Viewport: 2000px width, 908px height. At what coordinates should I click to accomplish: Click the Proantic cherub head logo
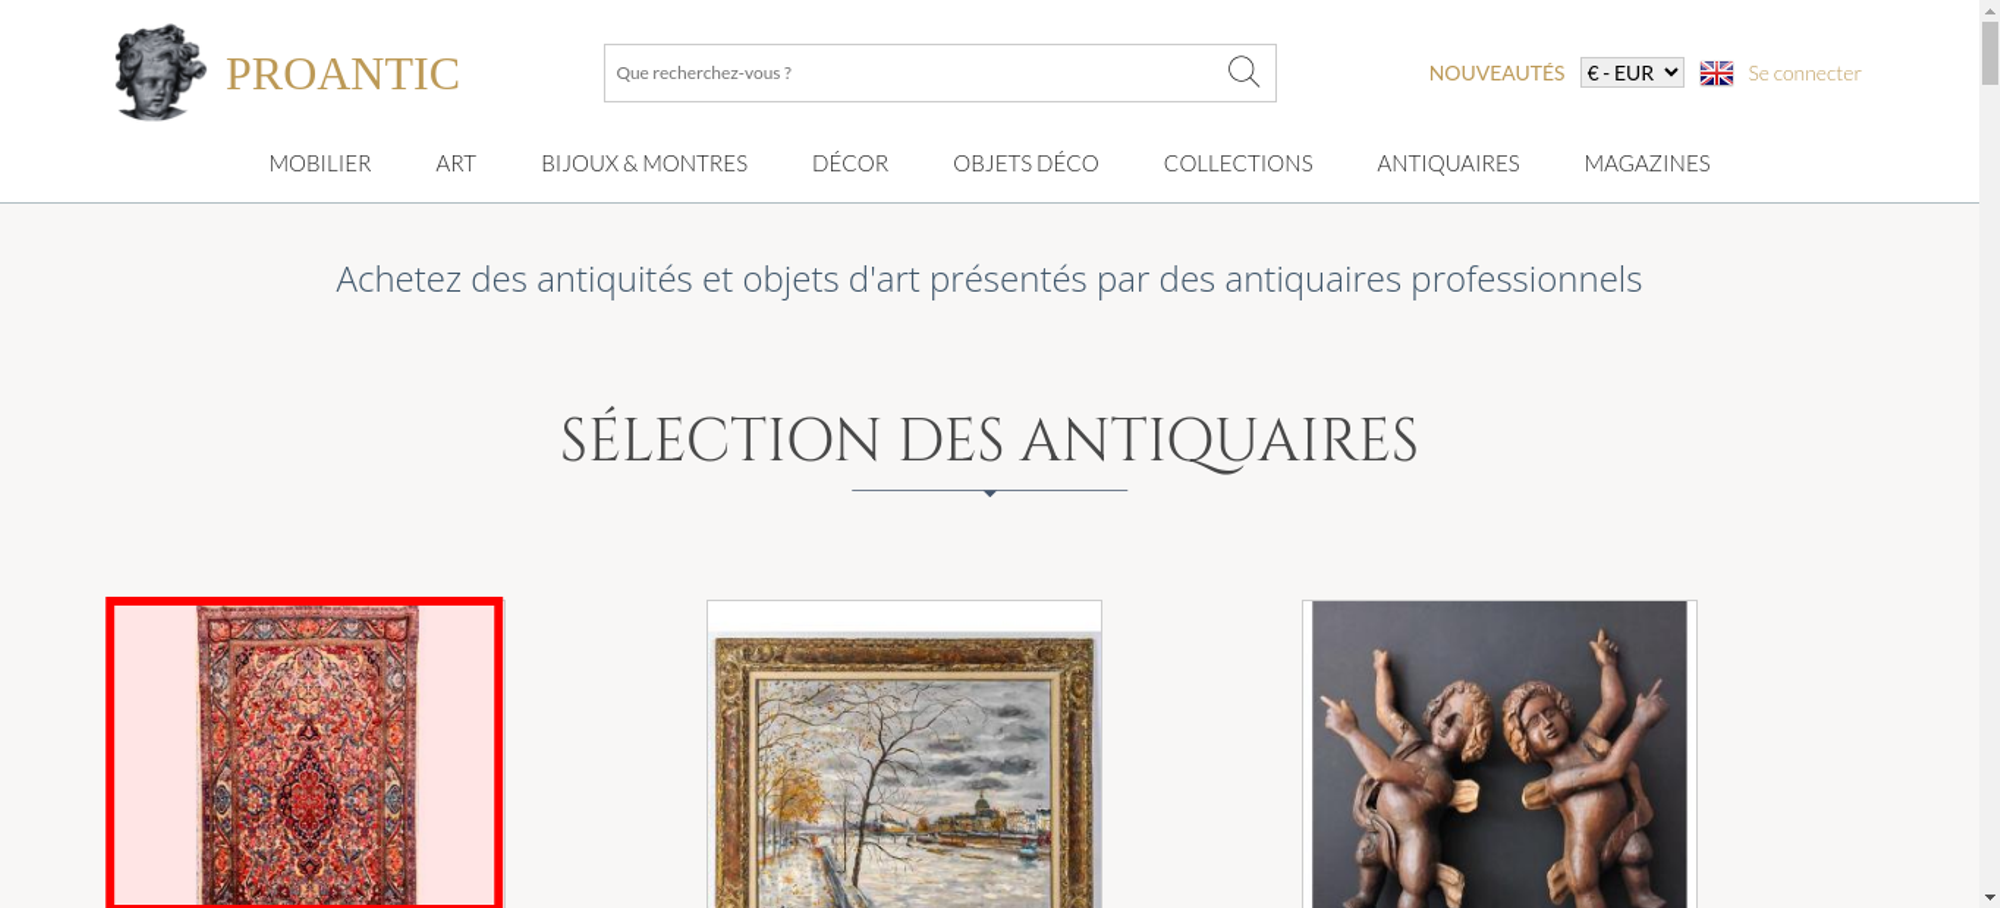coord(160,72)
